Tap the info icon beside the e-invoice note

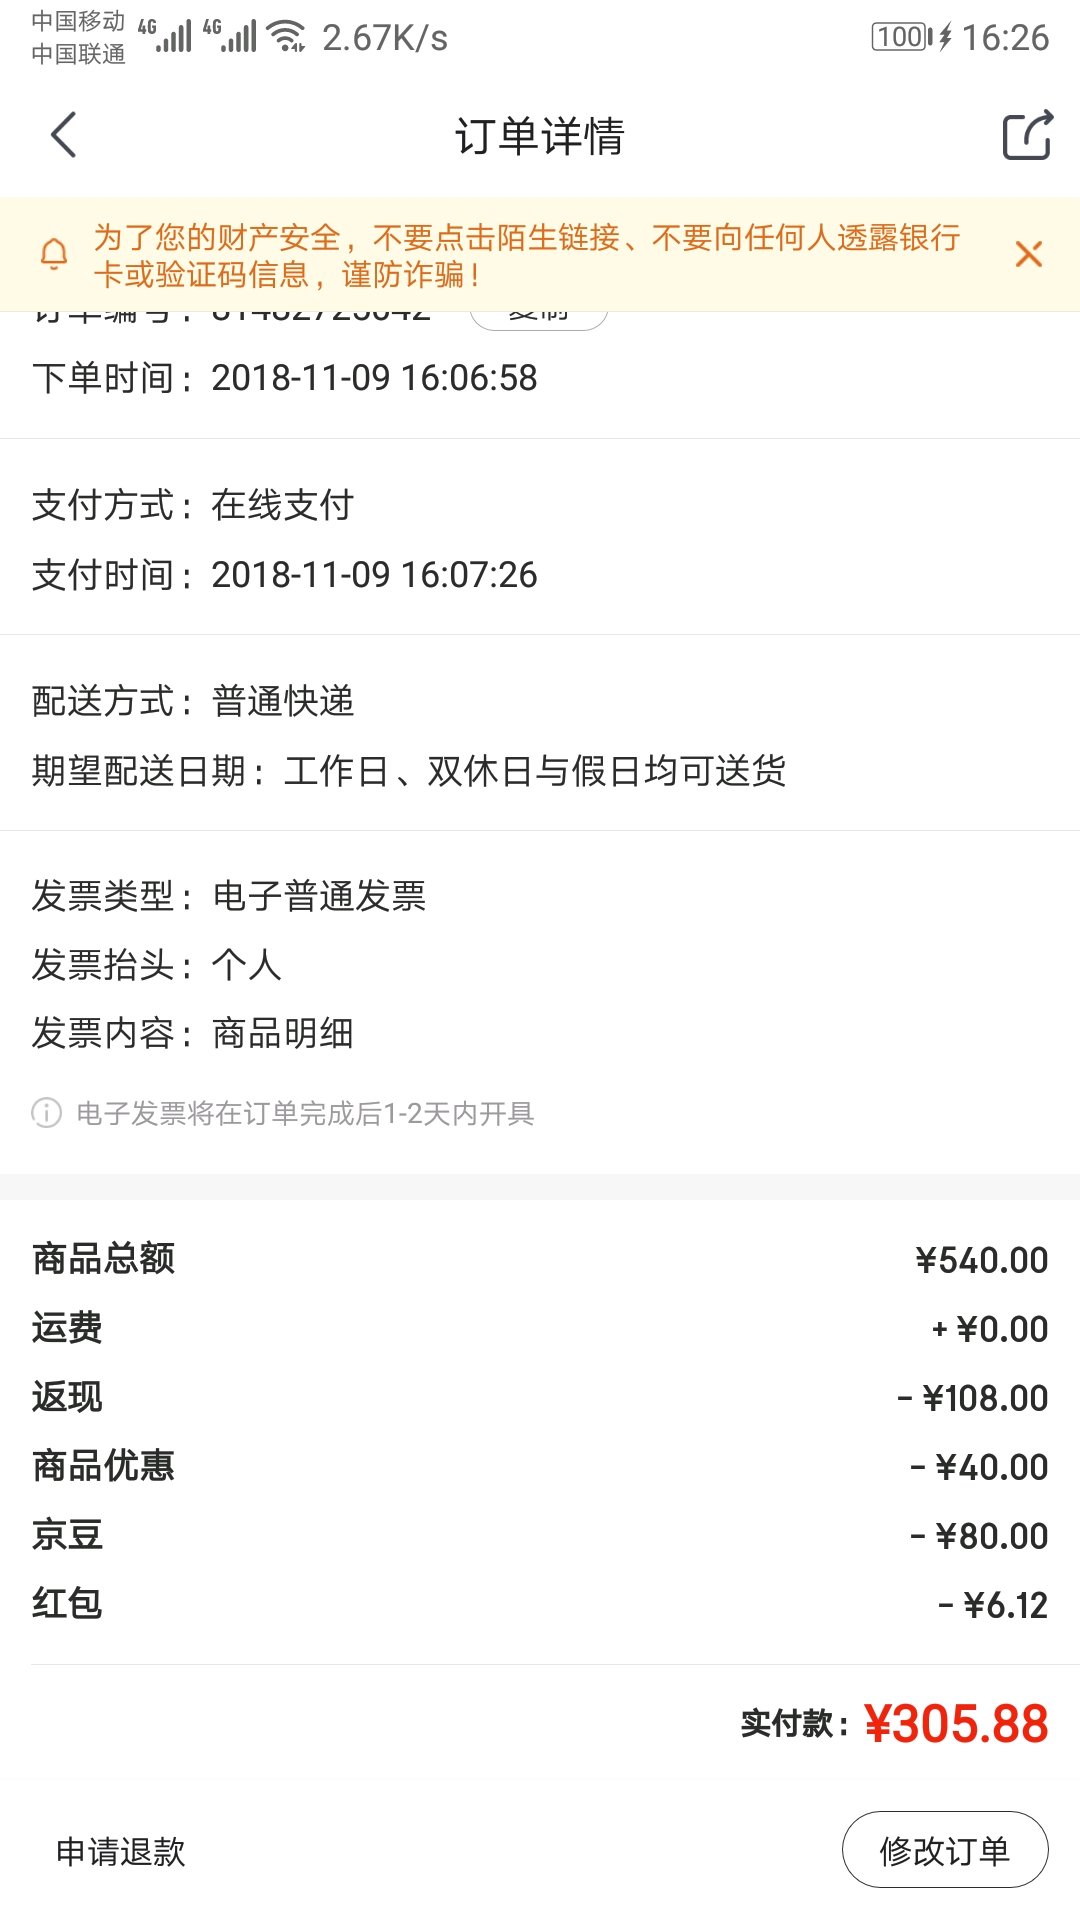click(46, 1112)
